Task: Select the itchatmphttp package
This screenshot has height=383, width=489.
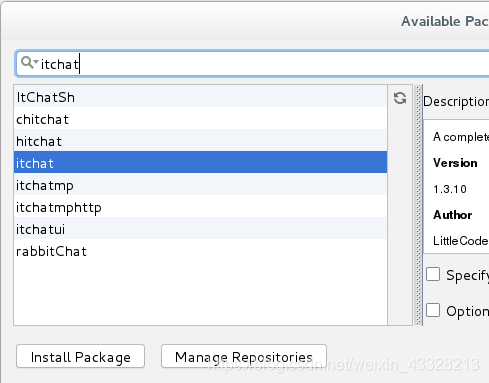Action: (200, 206)
